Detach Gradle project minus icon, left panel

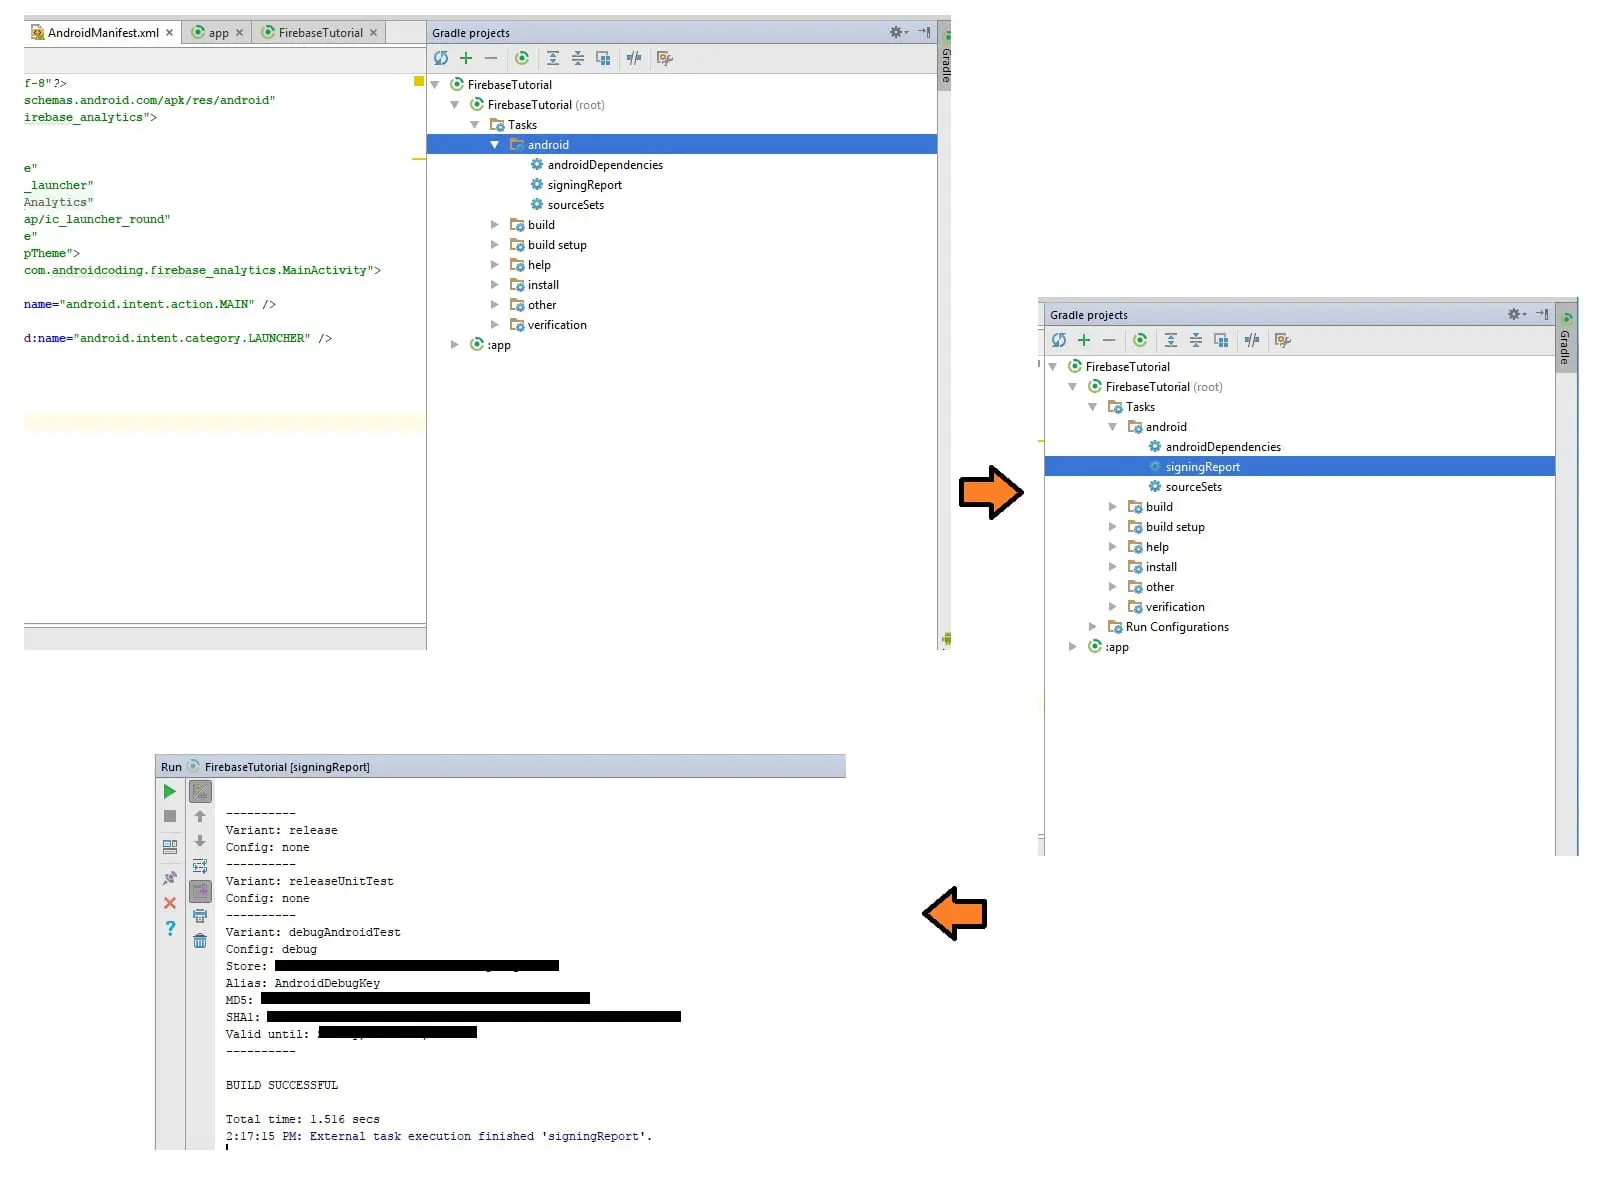click(491, 58)
